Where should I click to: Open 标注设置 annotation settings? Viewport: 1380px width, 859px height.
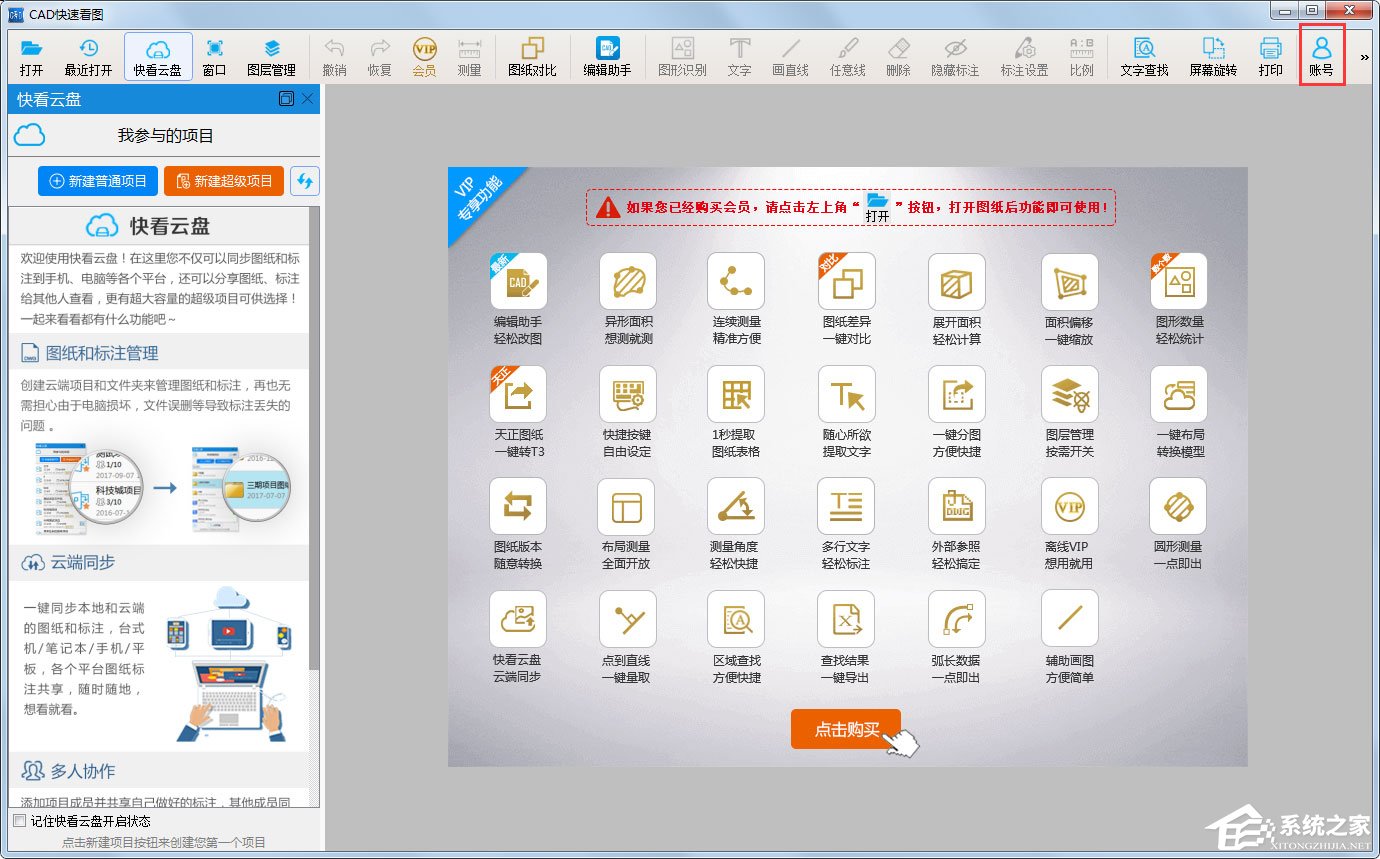tap(1027, 55)
